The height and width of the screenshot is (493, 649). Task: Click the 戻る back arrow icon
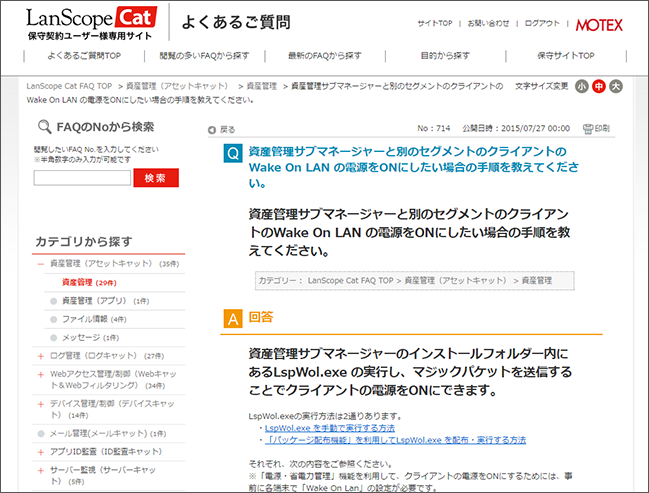click(212, 130)
